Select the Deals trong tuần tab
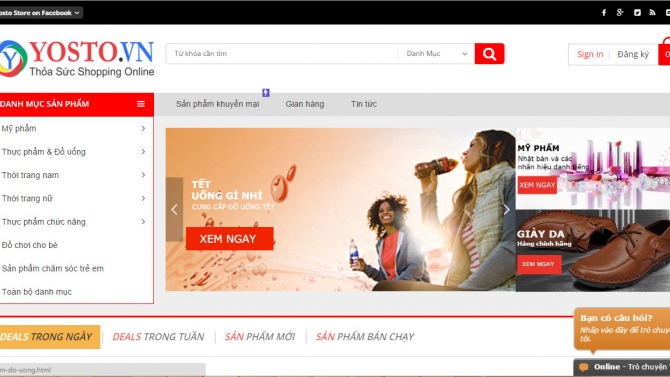Image resolution: width=670 pixels, height=377 pixels. click(158, 337)
